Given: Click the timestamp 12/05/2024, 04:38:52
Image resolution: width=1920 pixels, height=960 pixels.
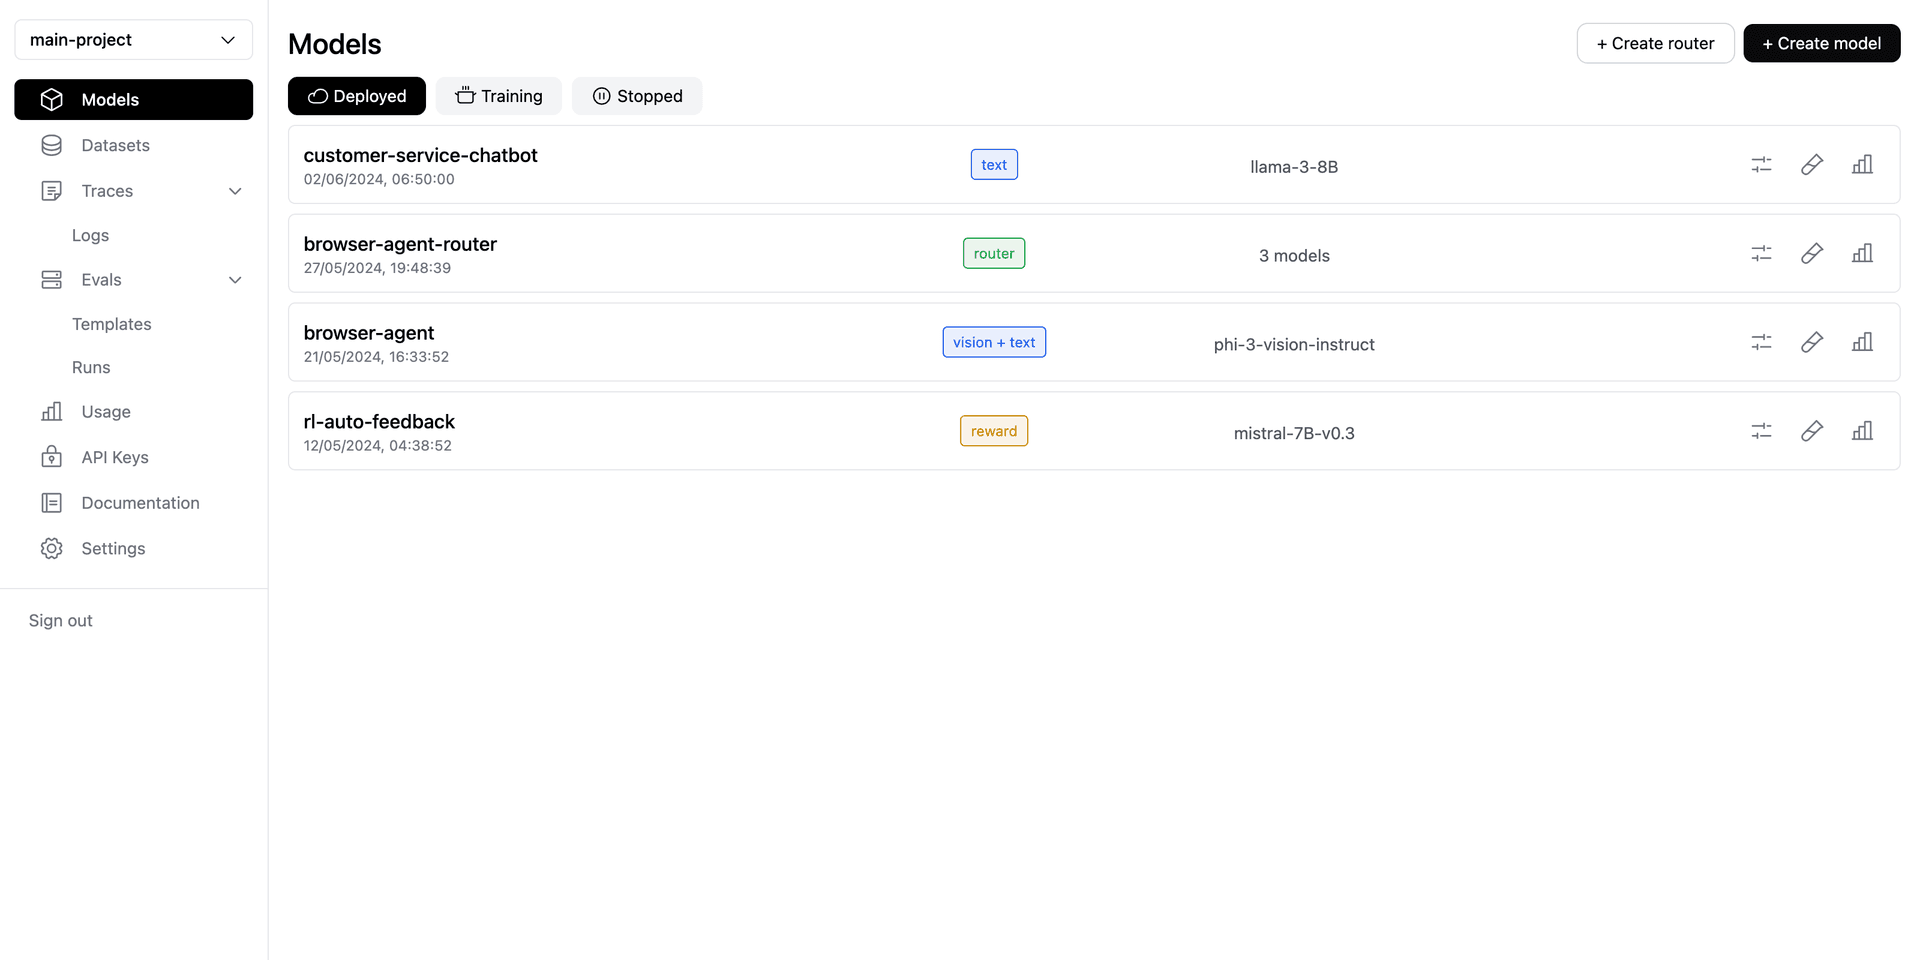Looking at the screenshot, I should tap(377, 446).
